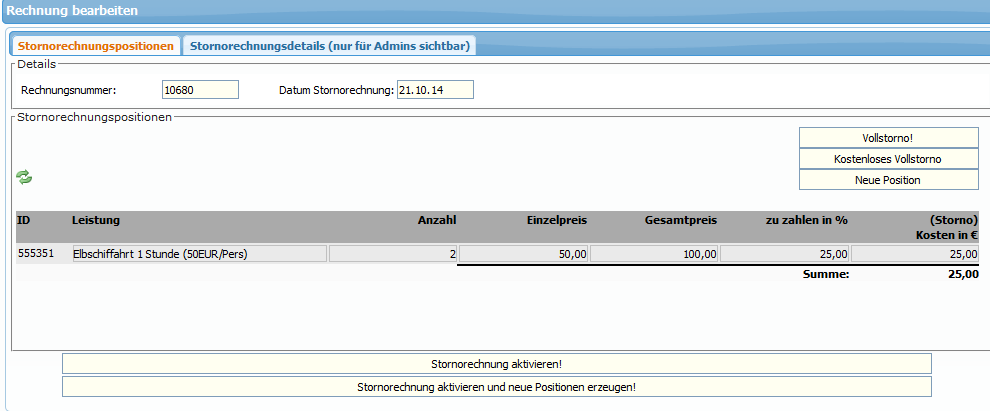
Task: Click the Leistung column header
Action: [x=96, y=219]
